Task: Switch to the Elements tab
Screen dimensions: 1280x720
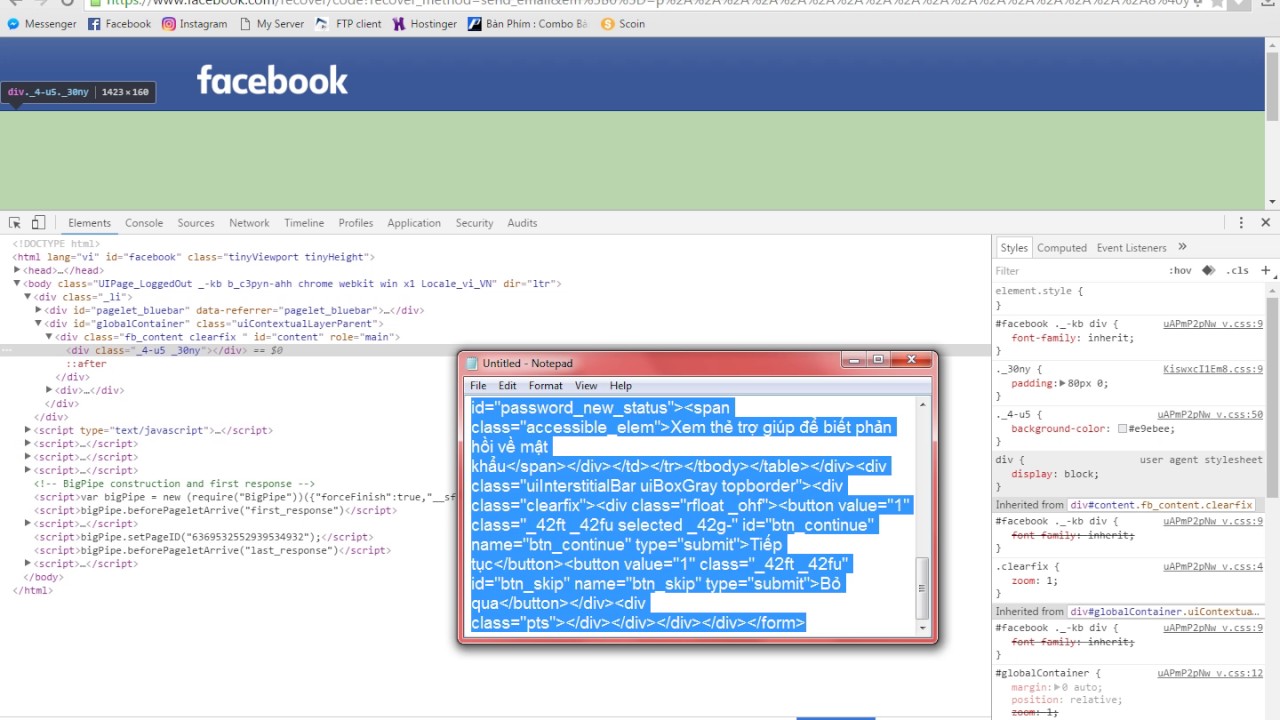Action: click(x=89, y=223)
